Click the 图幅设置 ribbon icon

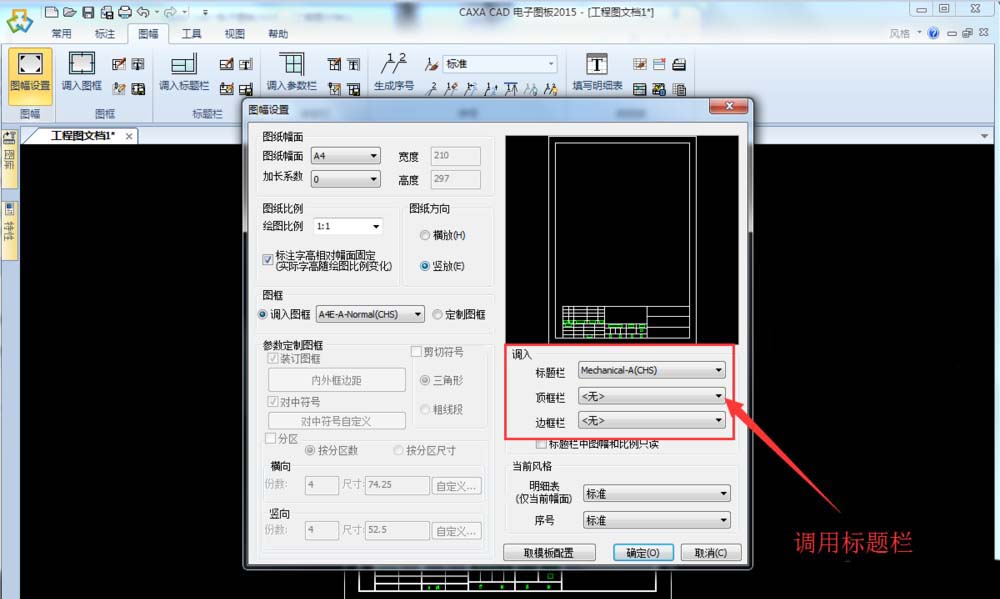(x=30, y=77)
